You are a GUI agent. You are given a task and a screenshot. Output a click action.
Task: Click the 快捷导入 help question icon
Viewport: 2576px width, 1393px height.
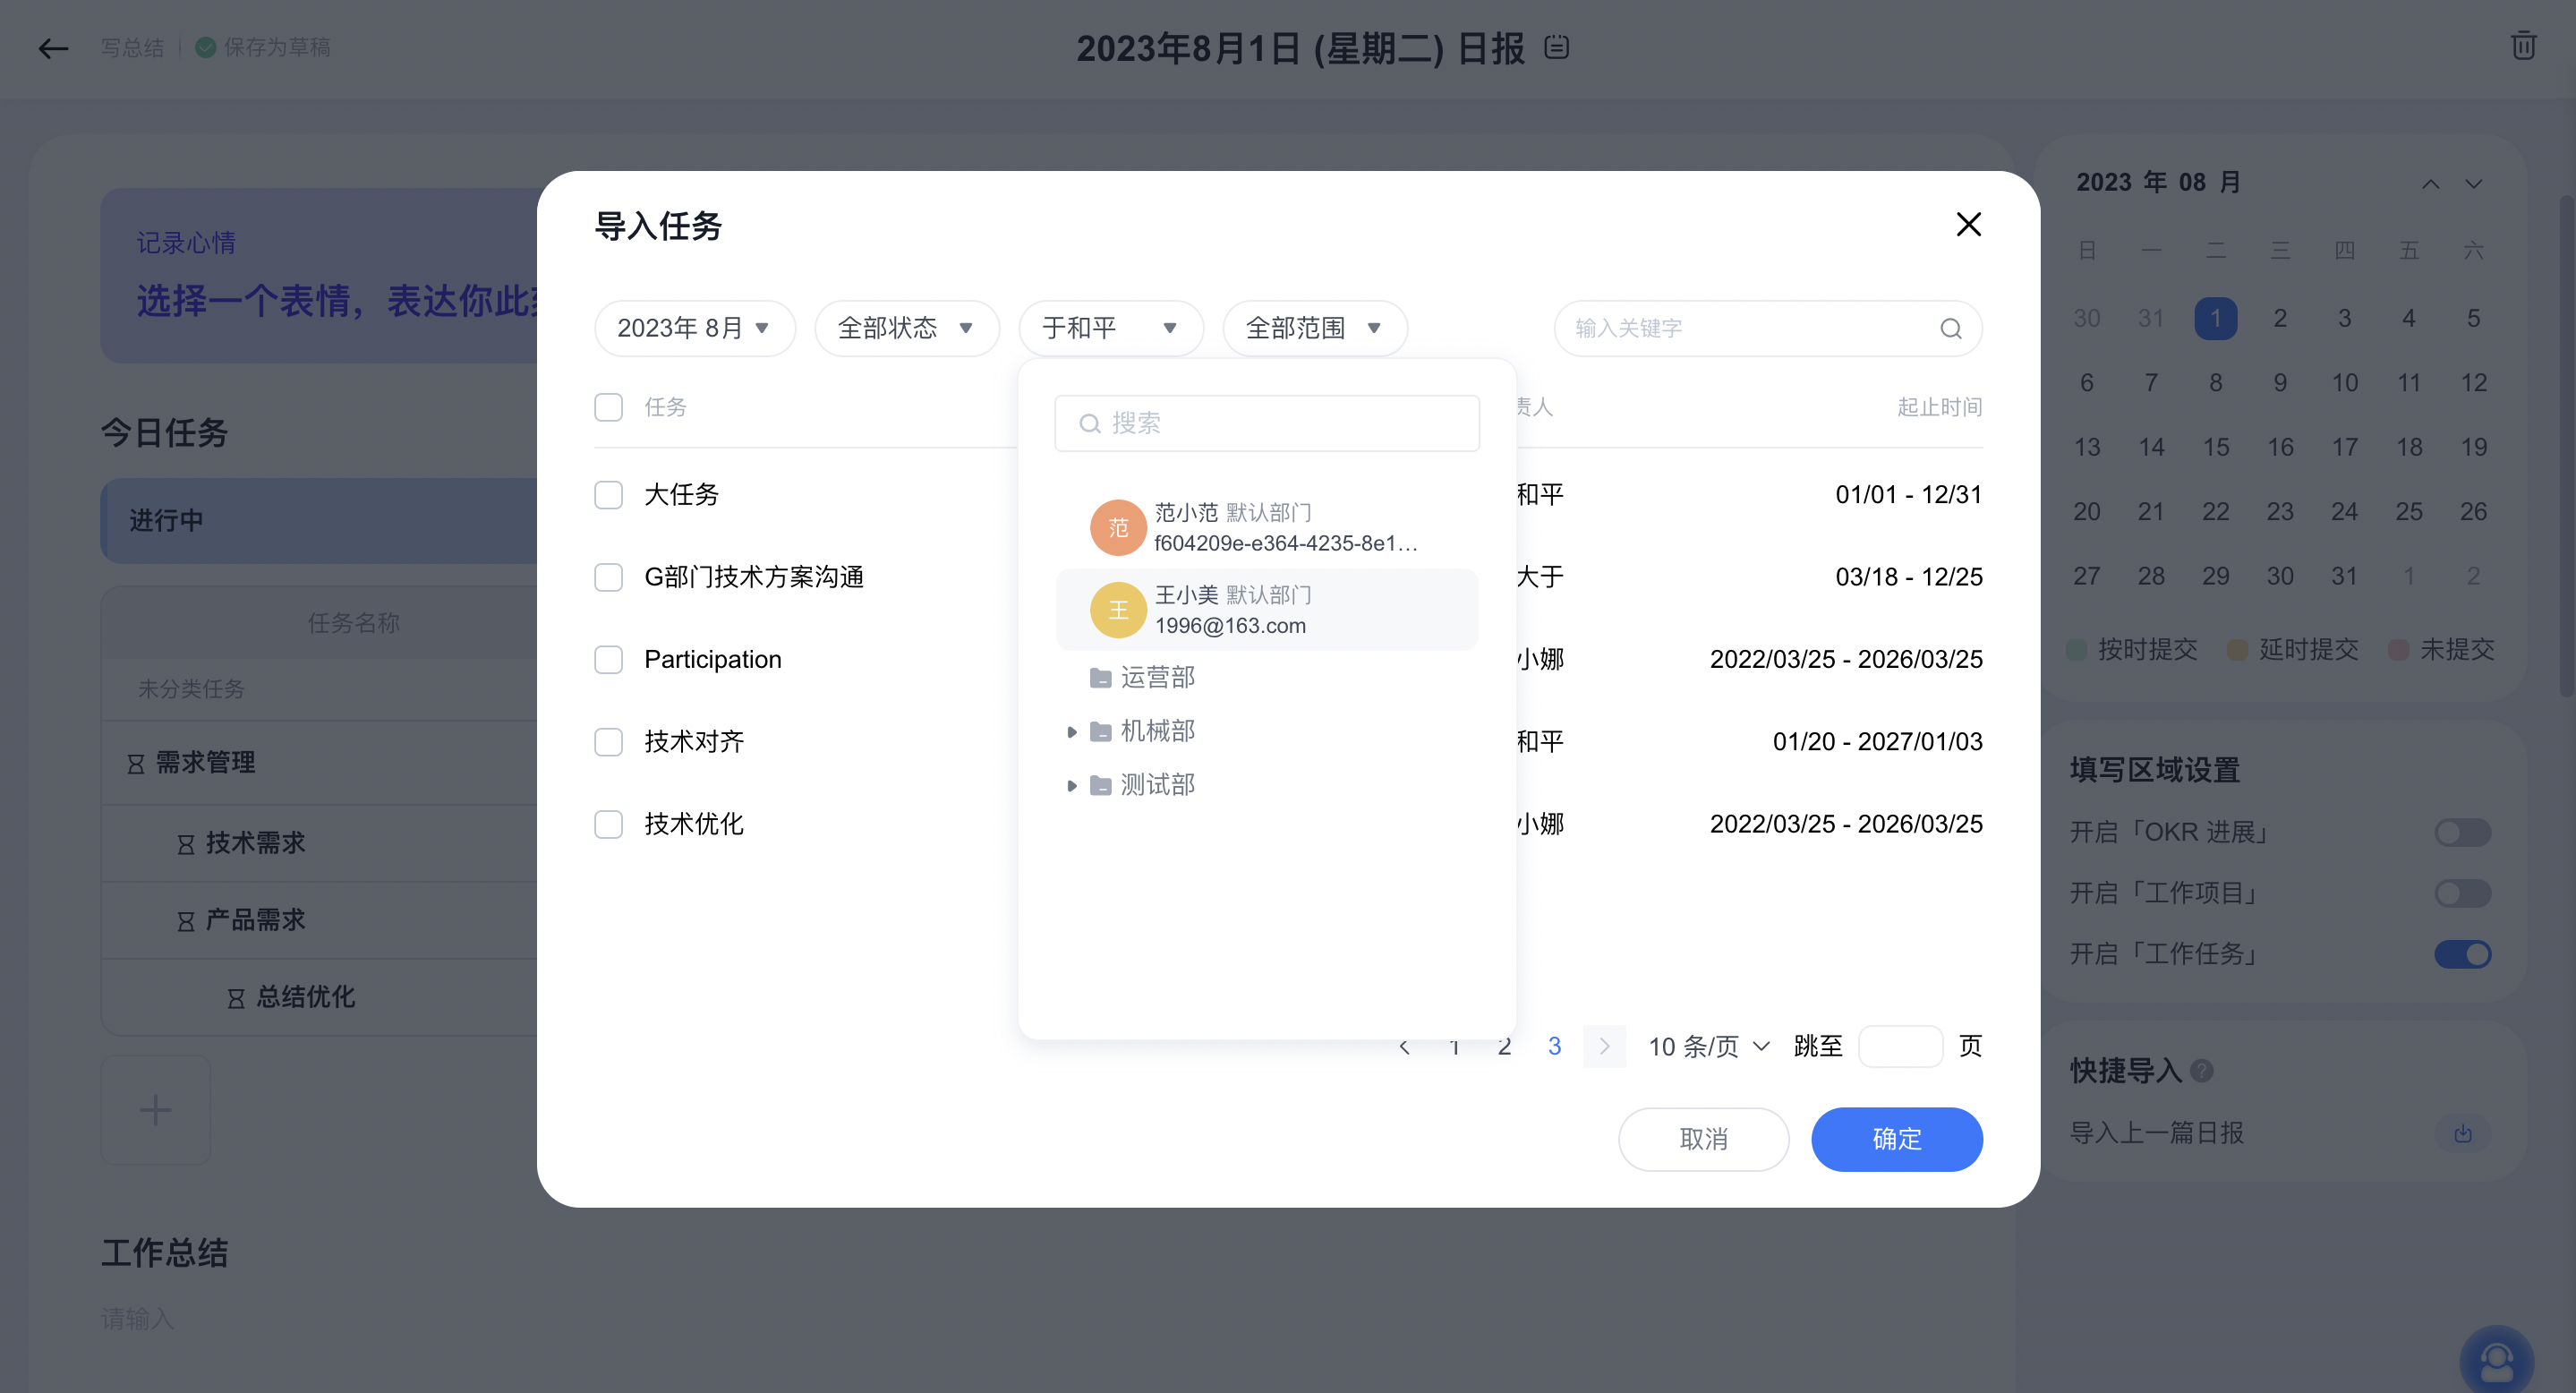[2201, 1071]
